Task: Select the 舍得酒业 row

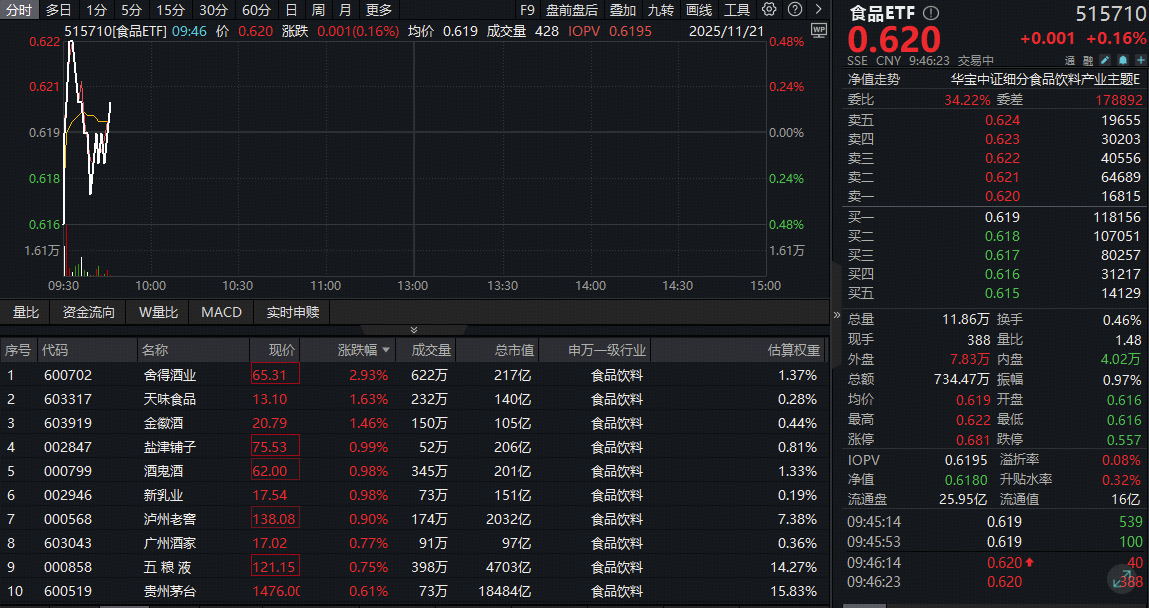Action: (x=414, y=375)
